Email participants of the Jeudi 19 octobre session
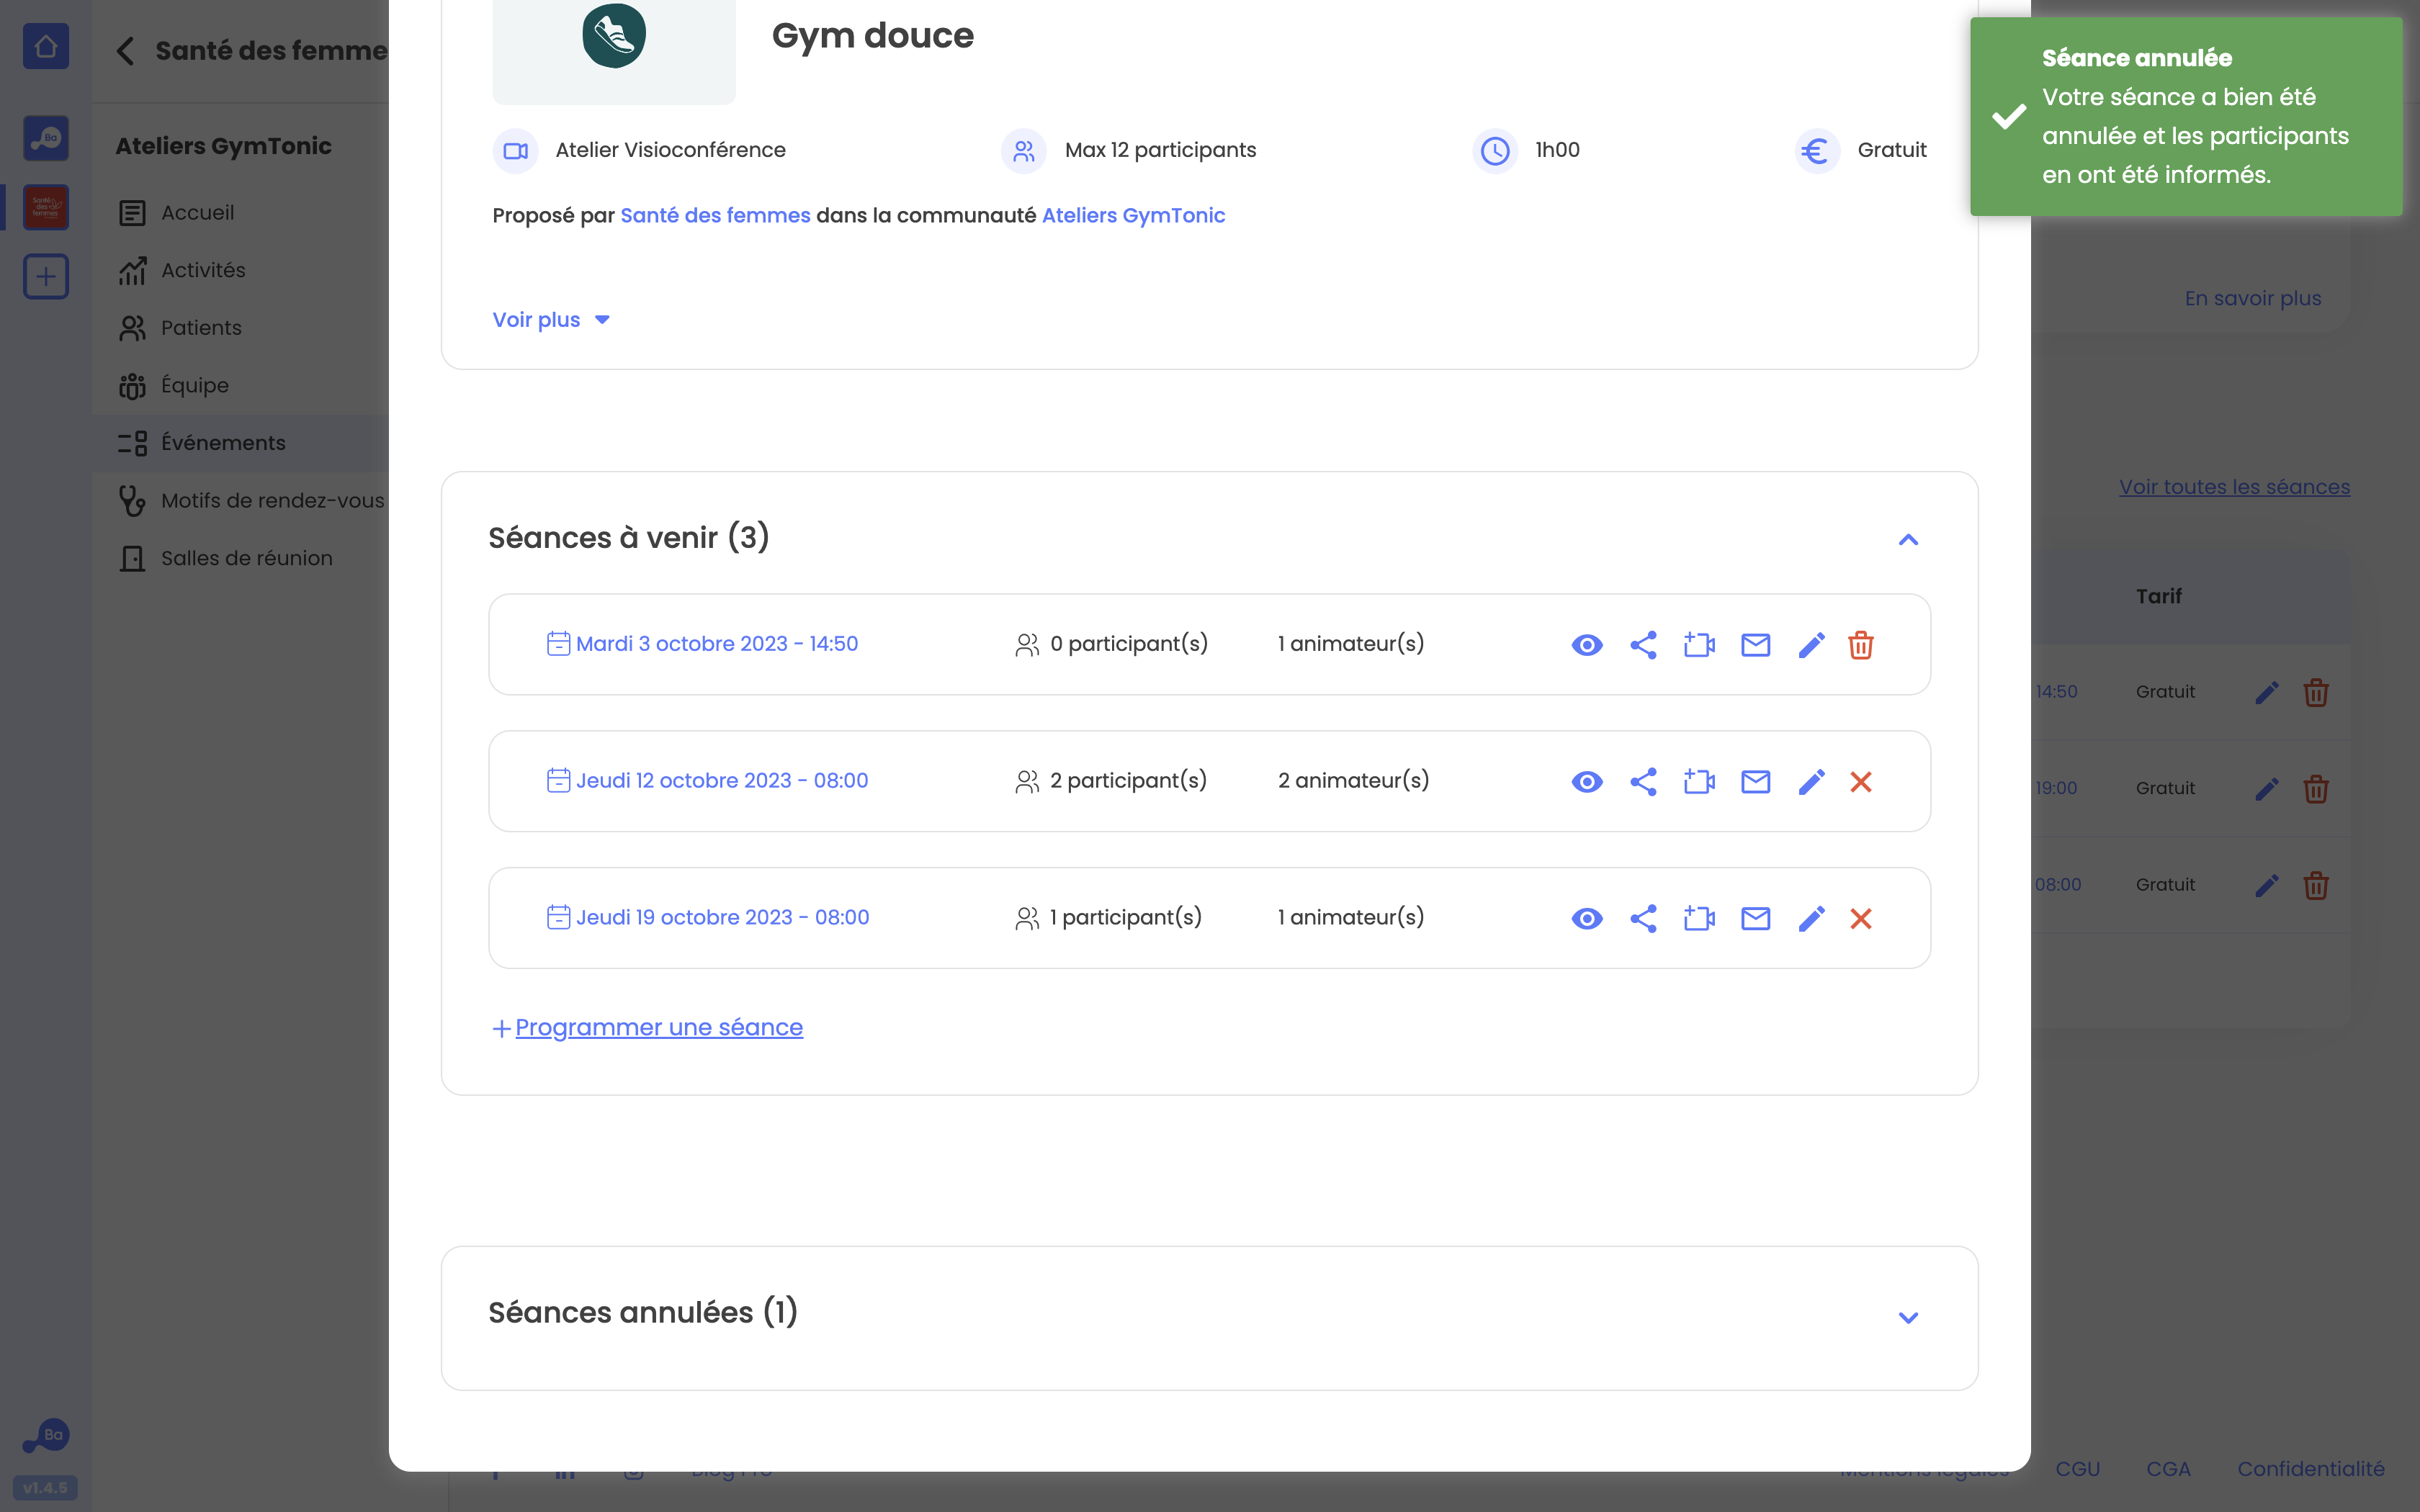 pos(1755,919)
